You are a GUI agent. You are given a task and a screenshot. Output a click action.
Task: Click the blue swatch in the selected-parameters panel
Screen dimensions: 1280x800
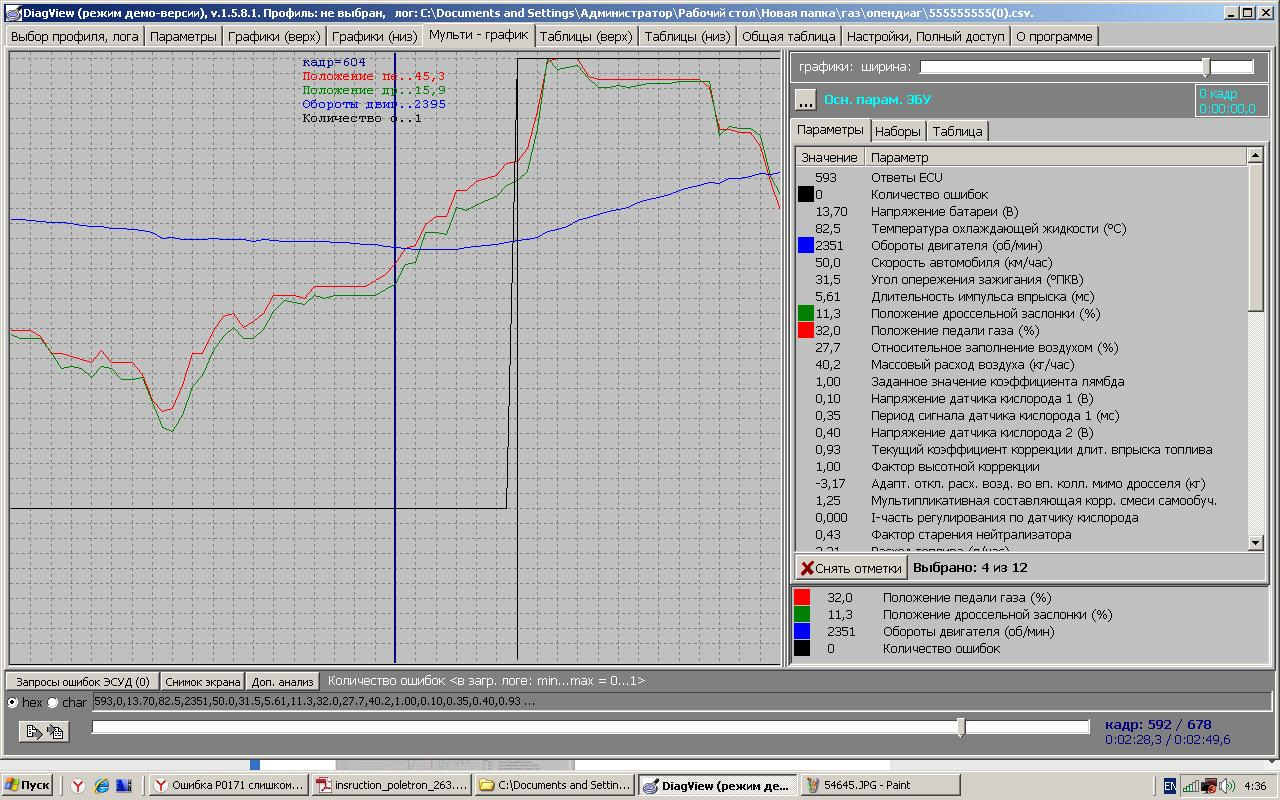click(801, 631)
